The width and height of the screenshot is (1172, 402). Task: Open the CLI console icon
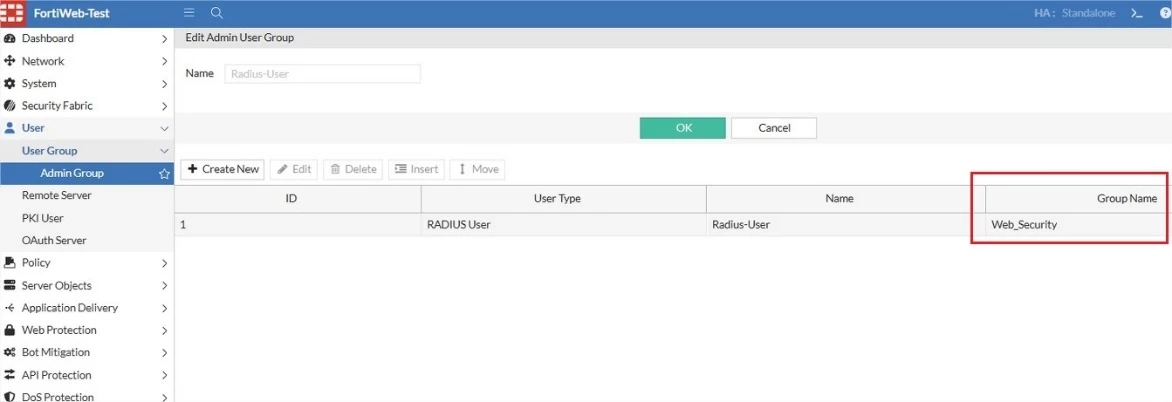[1137, 13]
